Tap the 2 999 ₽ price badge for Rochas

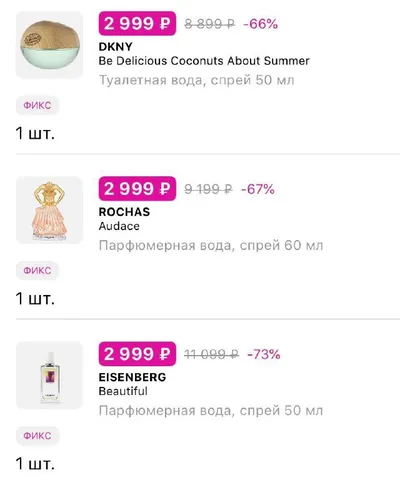click(x=137, y=189)
